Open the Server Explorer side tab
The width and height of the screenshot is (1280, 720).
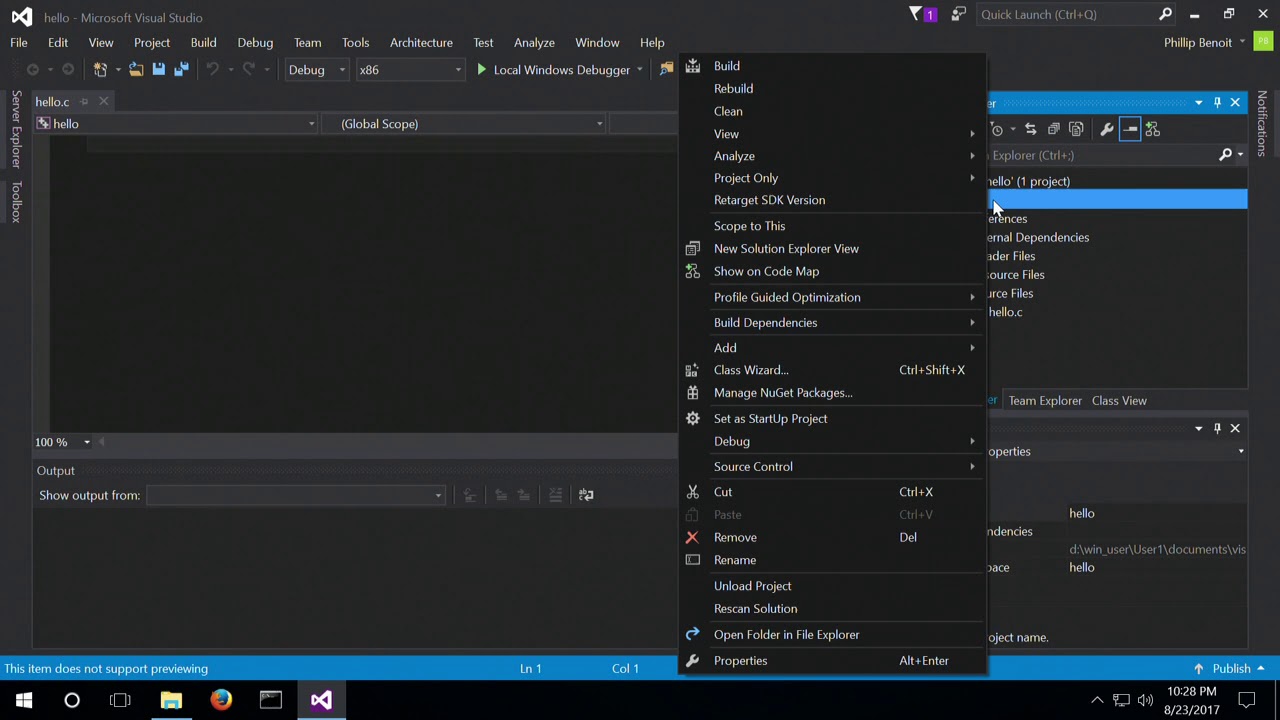click(x=16, y=129)
